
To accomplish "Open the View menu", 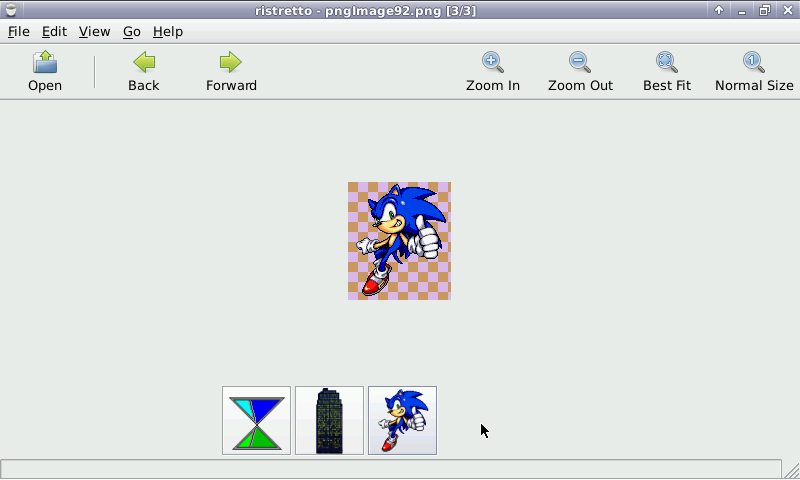I will click(94, 32).
